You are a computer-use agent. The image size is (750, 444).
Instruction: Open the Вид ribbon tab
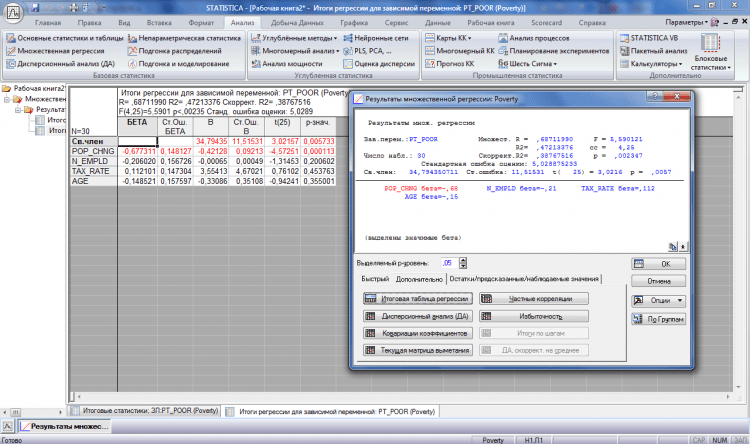[124, 22]
